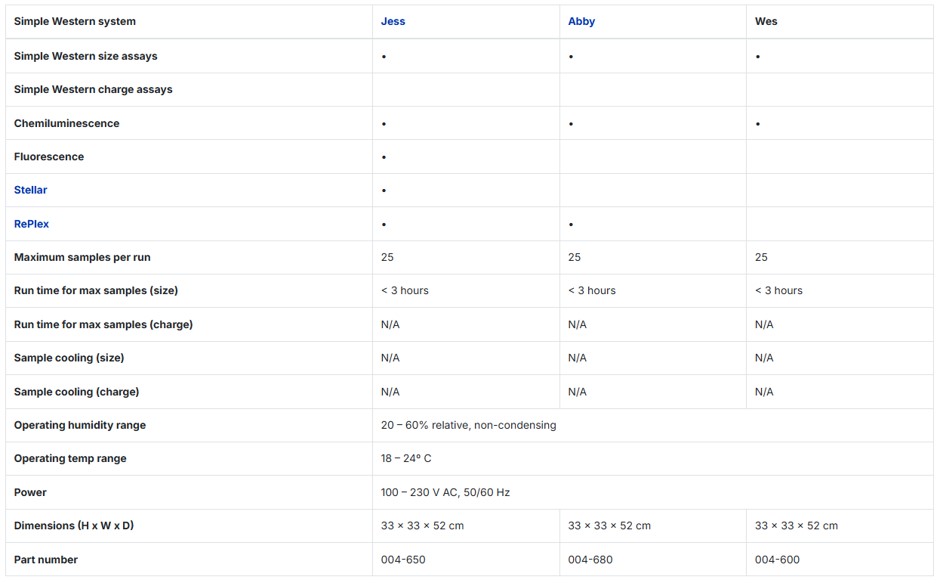Click the Chemiluminescence row label
The height and width of the screenshot is (583, 940).
67,123
